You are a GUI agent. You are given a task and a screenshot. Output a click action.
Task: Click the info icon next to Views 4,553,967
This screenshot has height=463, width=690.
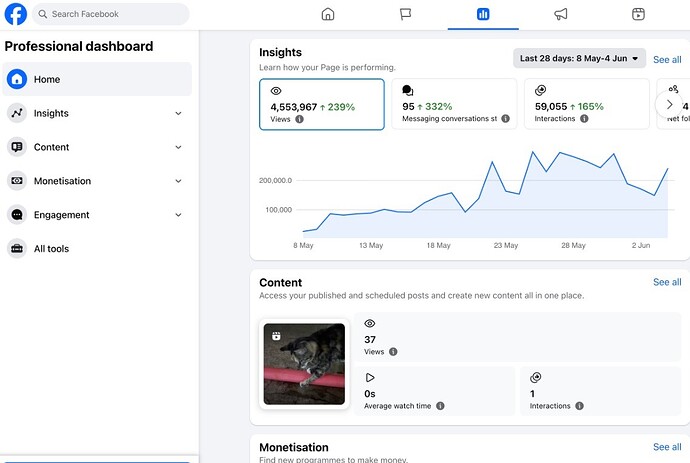(x=299, y=119)
